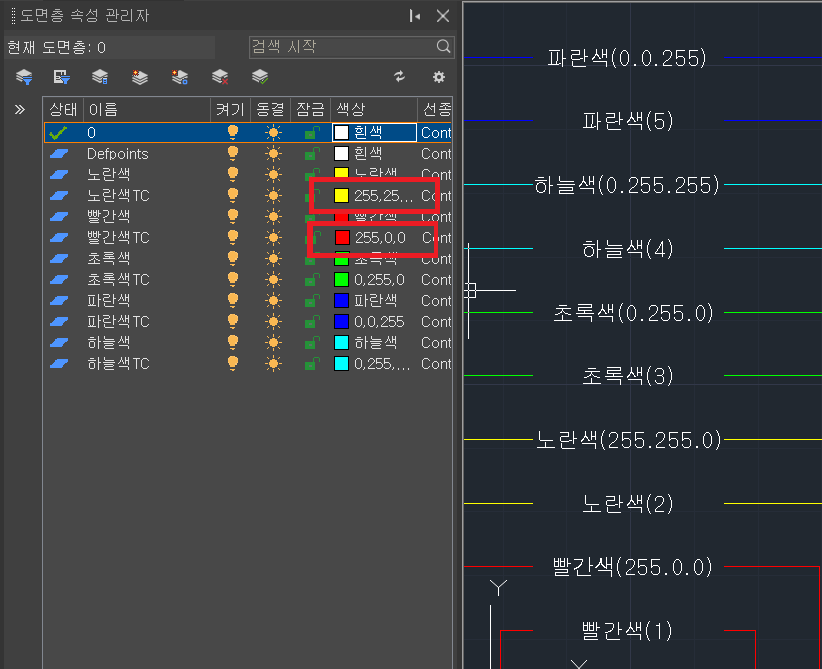Screen dimensions: 822x669
Task: Create a New Group Filter
Action: [62, 77]
